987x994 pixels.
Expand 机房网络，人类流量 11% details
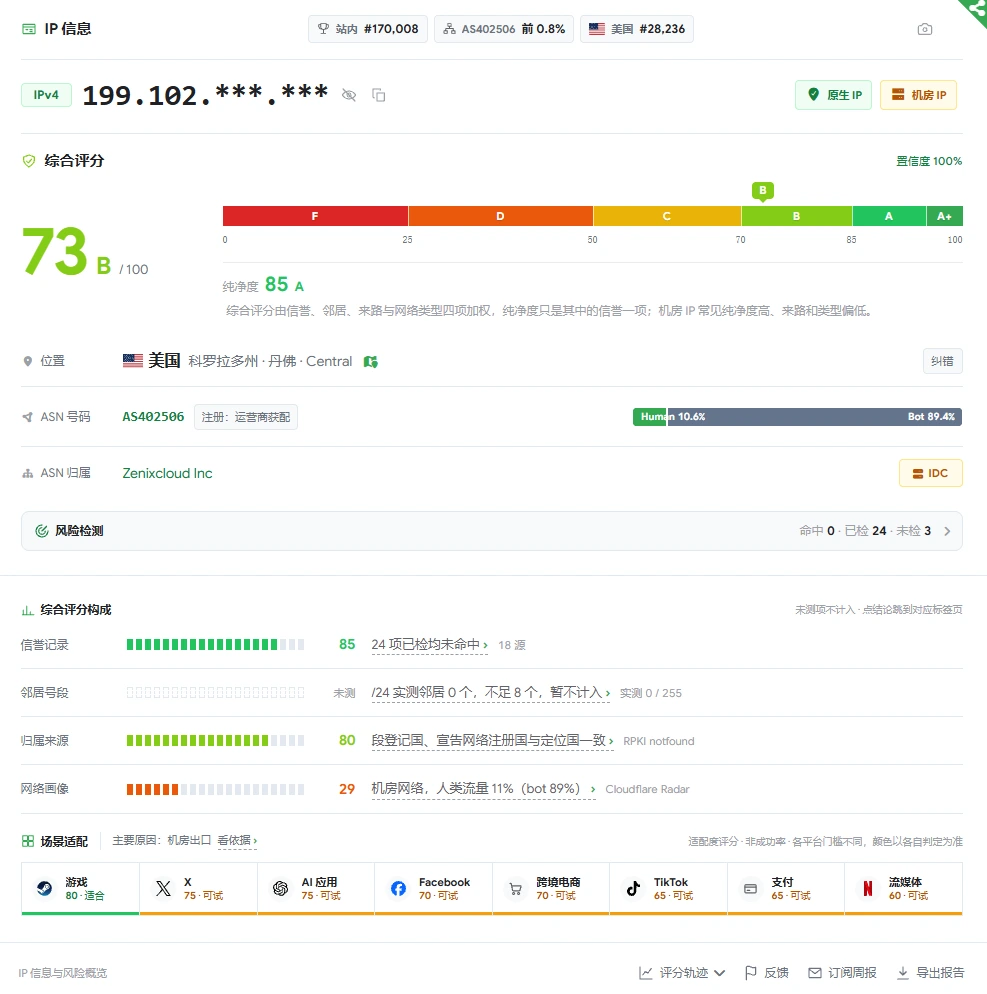[x=484, y=789]
